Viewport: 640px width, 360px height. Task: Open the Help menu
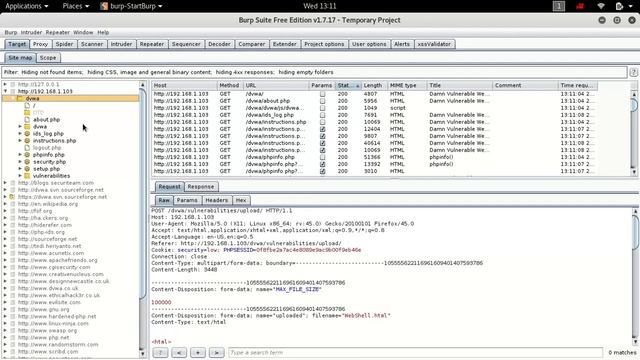103,32
